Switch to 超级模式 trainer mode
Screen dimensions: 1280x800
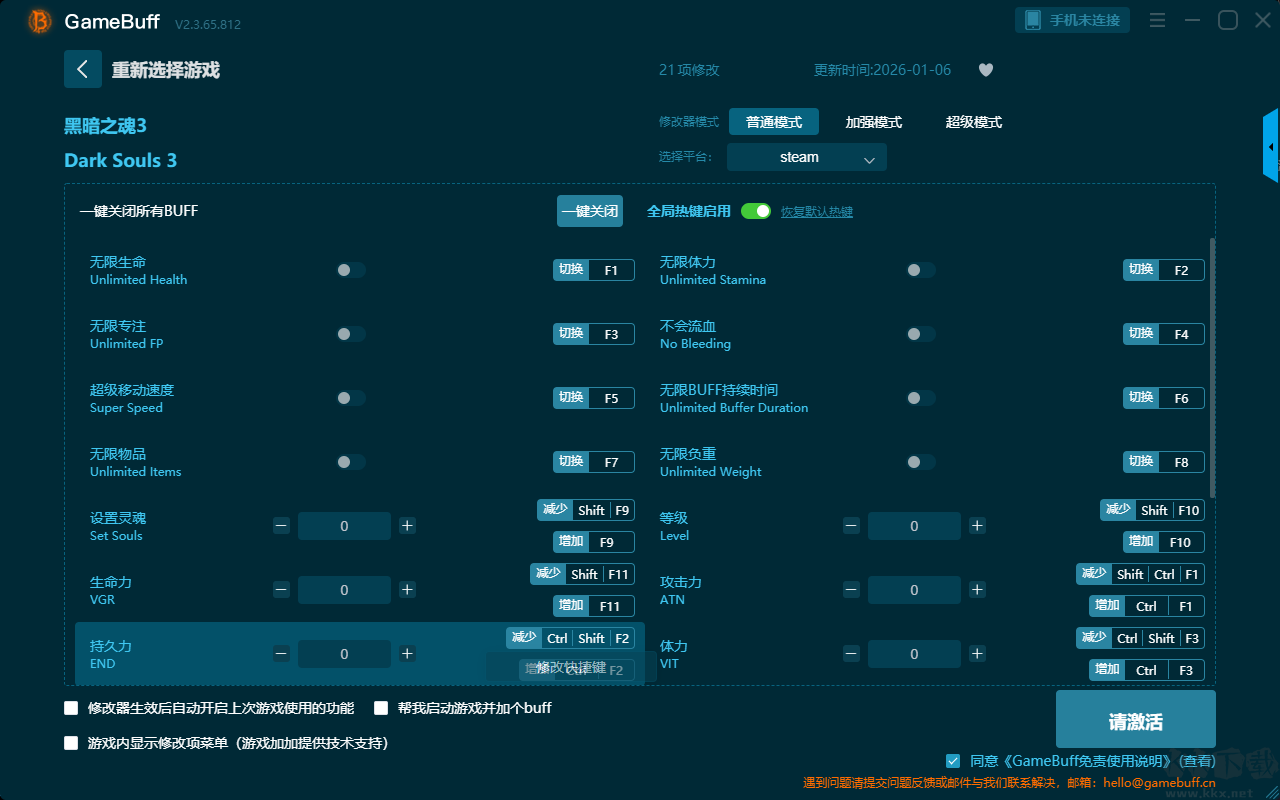(974, 122)
